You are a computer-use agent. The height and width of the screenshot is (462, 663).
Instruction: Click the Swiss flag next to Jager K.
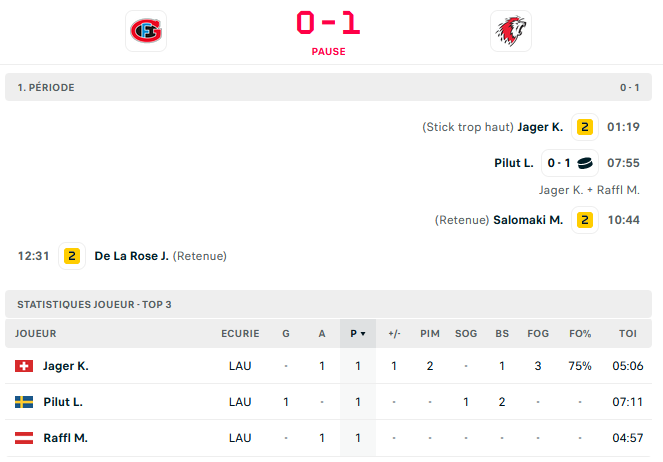(x=25, y=366)
